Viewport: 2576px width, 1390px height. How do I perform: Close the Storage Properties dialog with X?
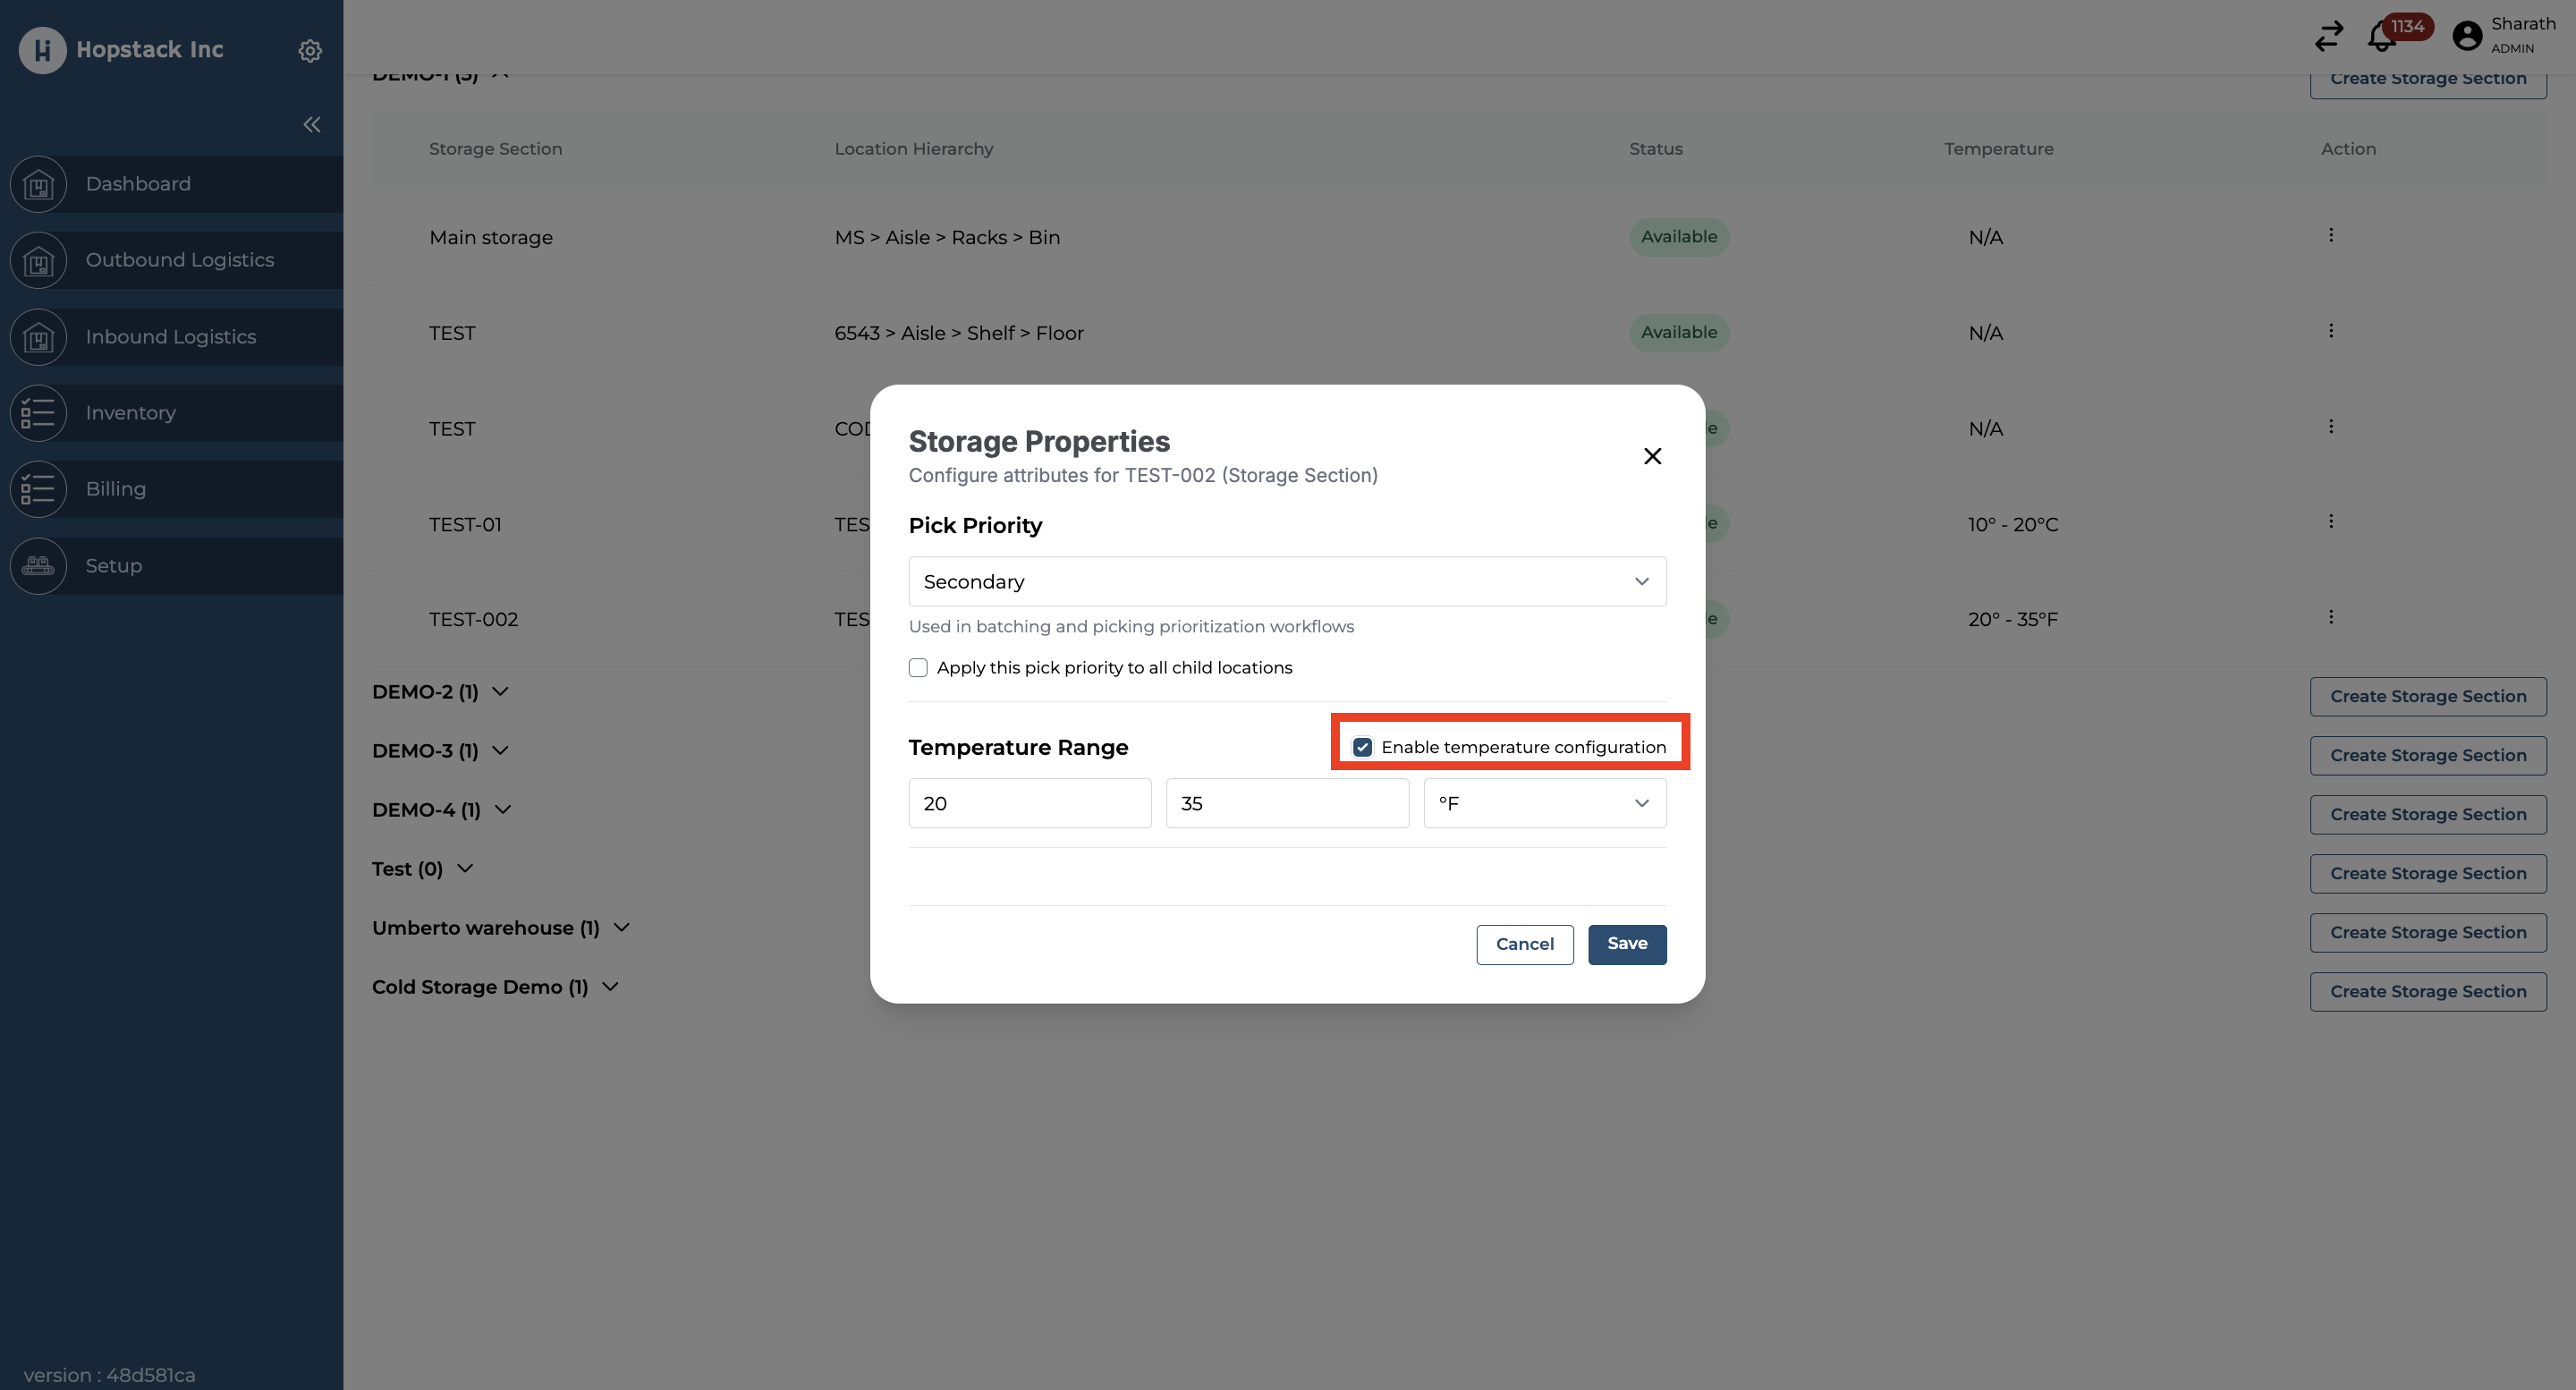(1652, 456)
